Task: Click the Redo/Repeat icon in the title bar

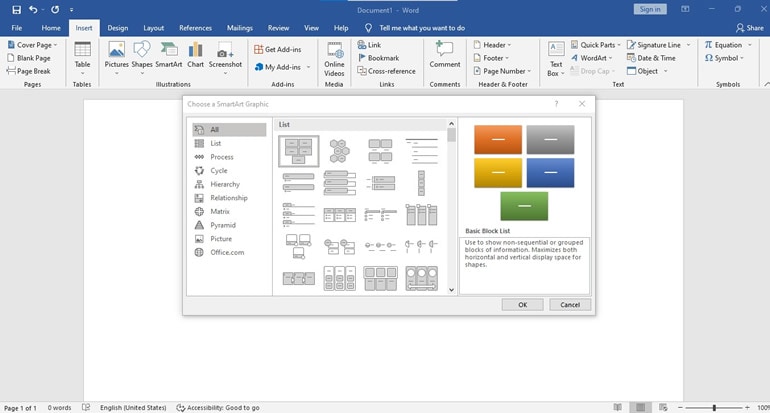Action: [x=55, y=9]
